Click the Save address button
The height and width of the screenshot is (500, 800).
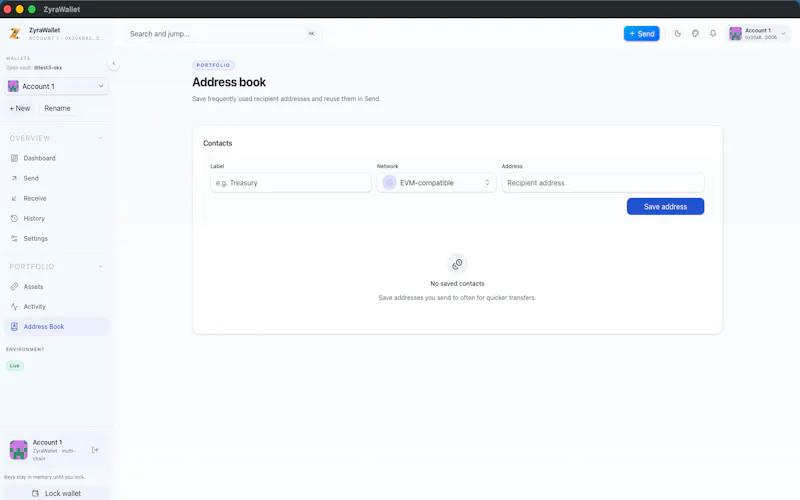(x=665, y=207)
